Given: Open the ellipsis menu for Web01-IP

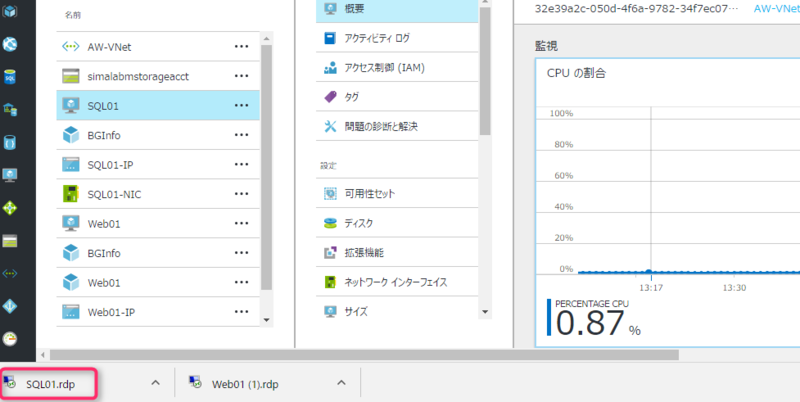Looking at the screenshot, I should pyautogui.click(x=241, y=312).
